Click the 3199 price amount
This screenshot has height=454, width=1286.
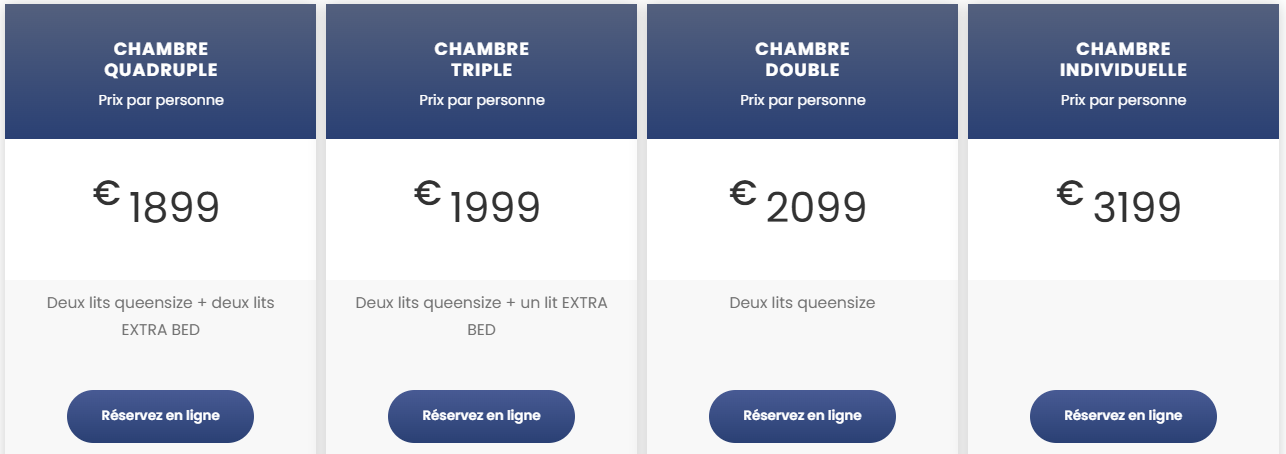coord(1137,208)
